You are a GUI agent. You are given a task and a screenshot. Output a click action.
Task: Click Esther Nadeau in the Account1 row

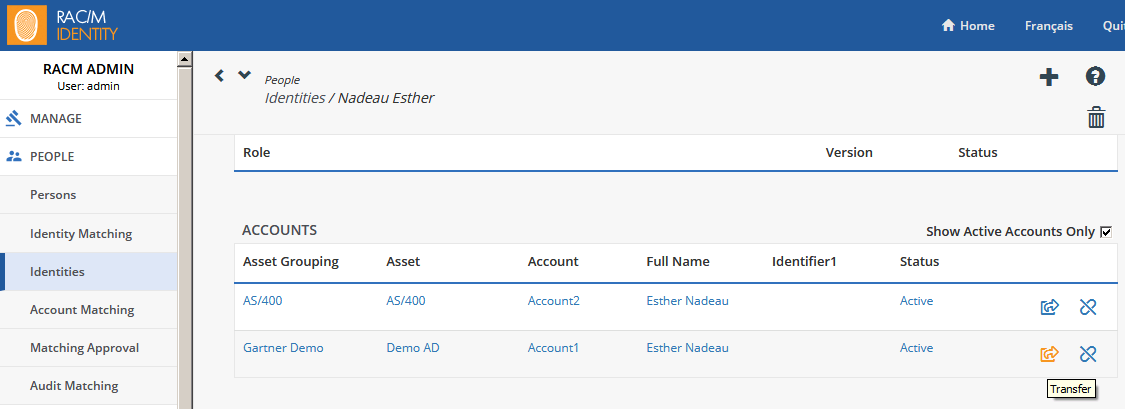[687, 348]
